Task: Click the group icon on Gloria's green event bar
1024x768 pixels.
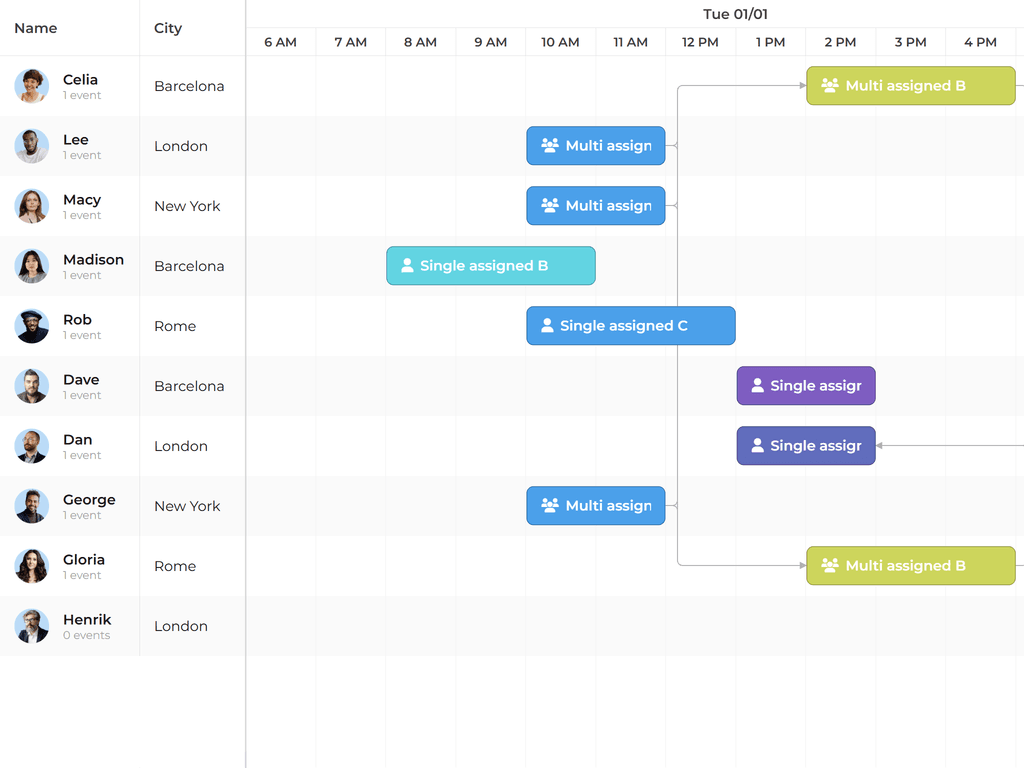Action: tap(829, 565)
